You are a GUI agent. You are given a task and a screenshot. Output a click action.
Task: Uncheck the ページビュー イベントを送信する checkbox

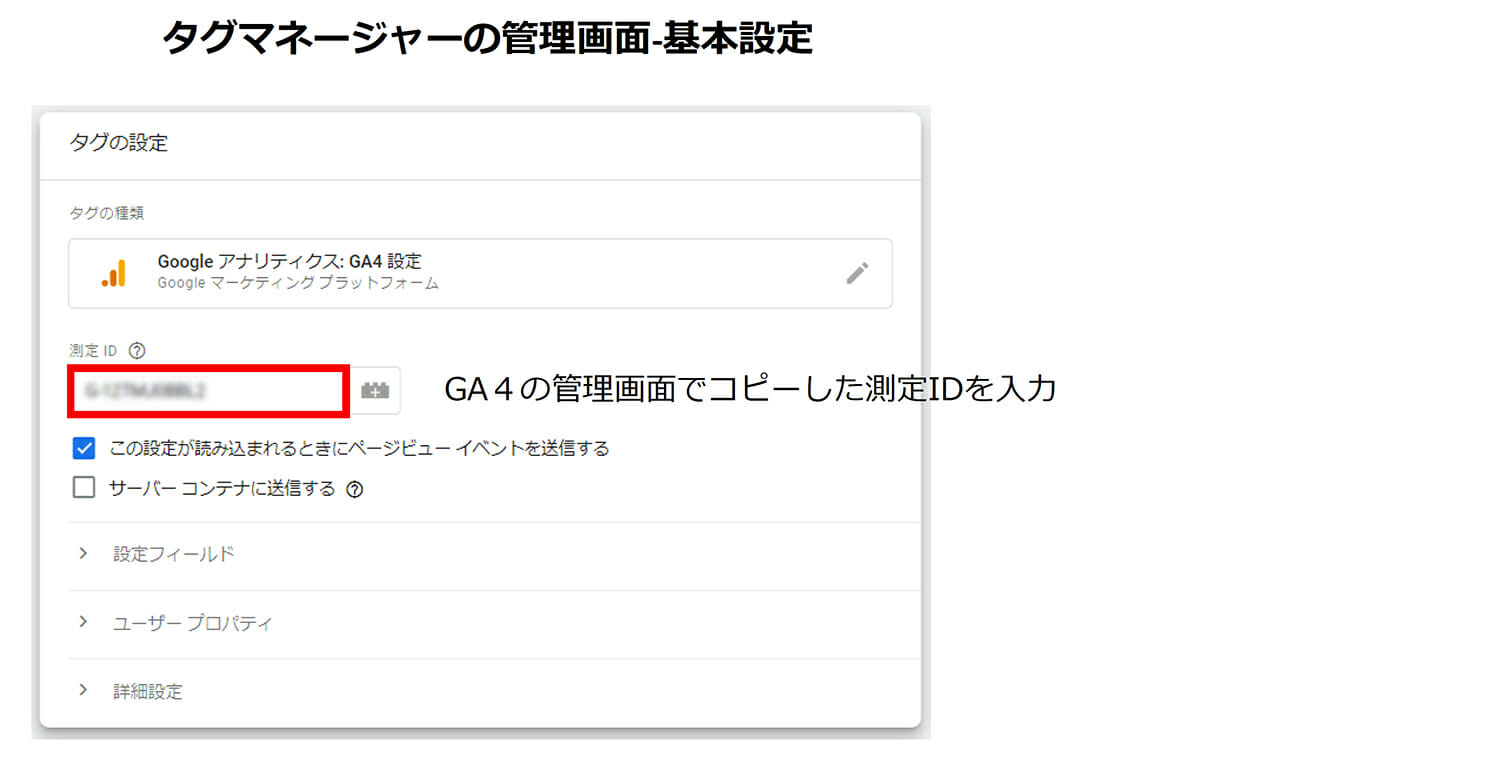[x=84, y=448]
